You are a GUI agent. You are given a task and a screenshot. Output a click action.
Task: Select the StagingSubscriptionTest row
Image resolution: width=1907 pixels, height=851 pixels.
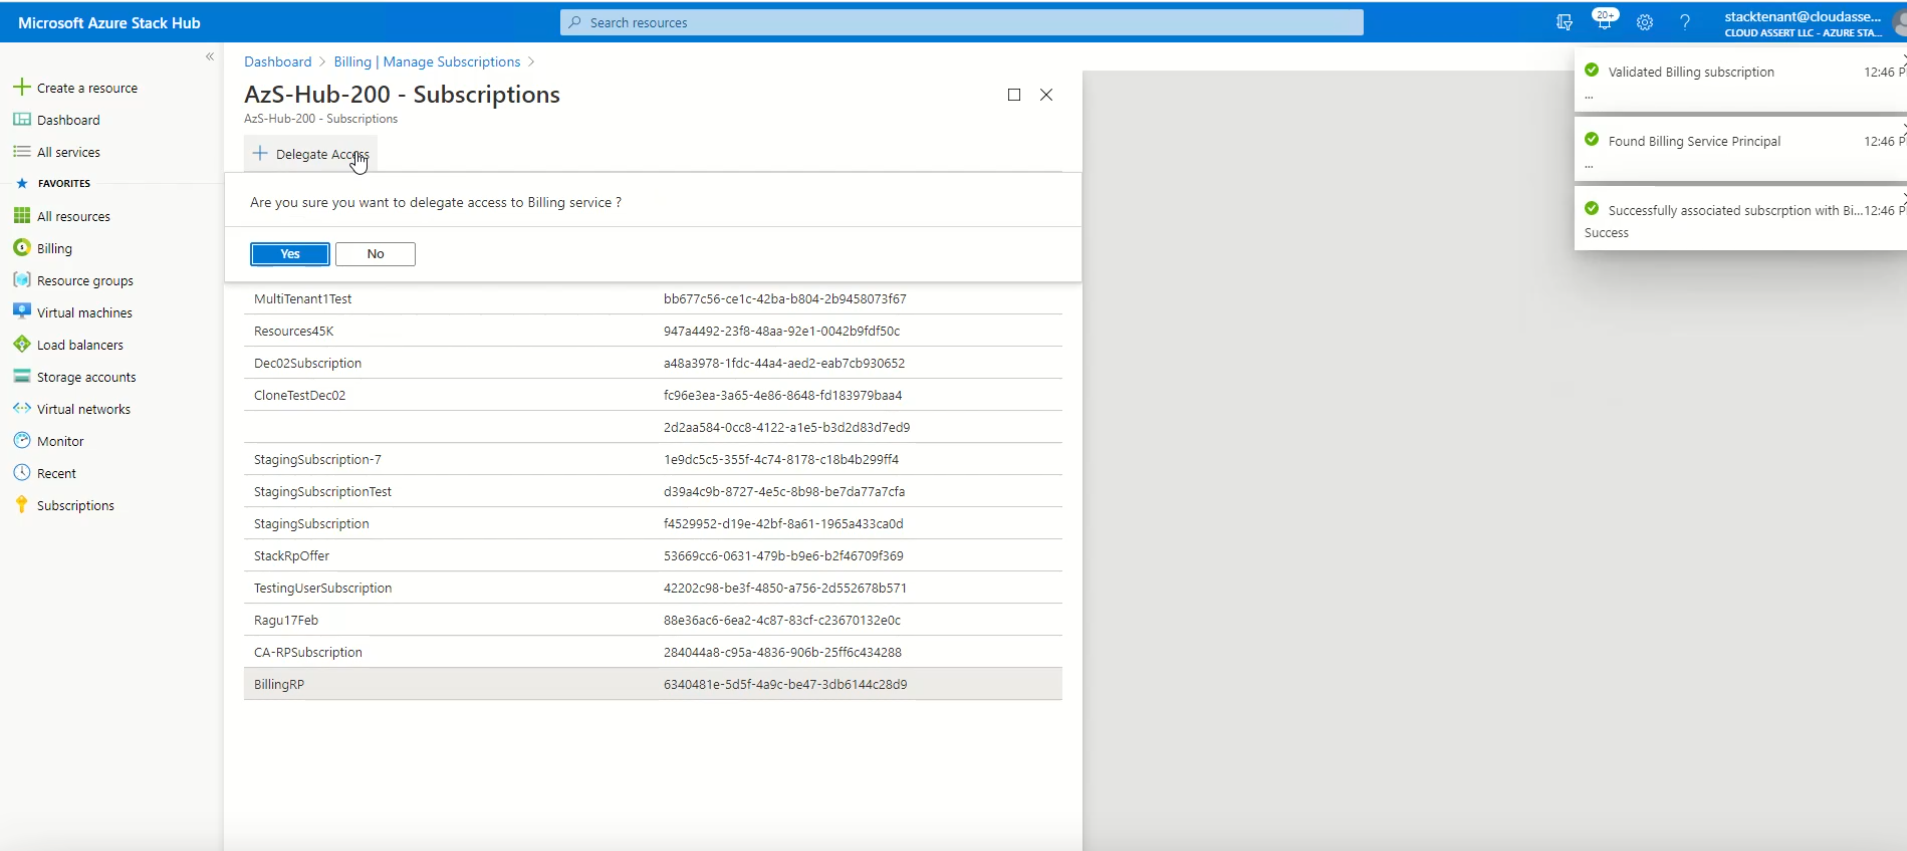[x=653, y=491]
